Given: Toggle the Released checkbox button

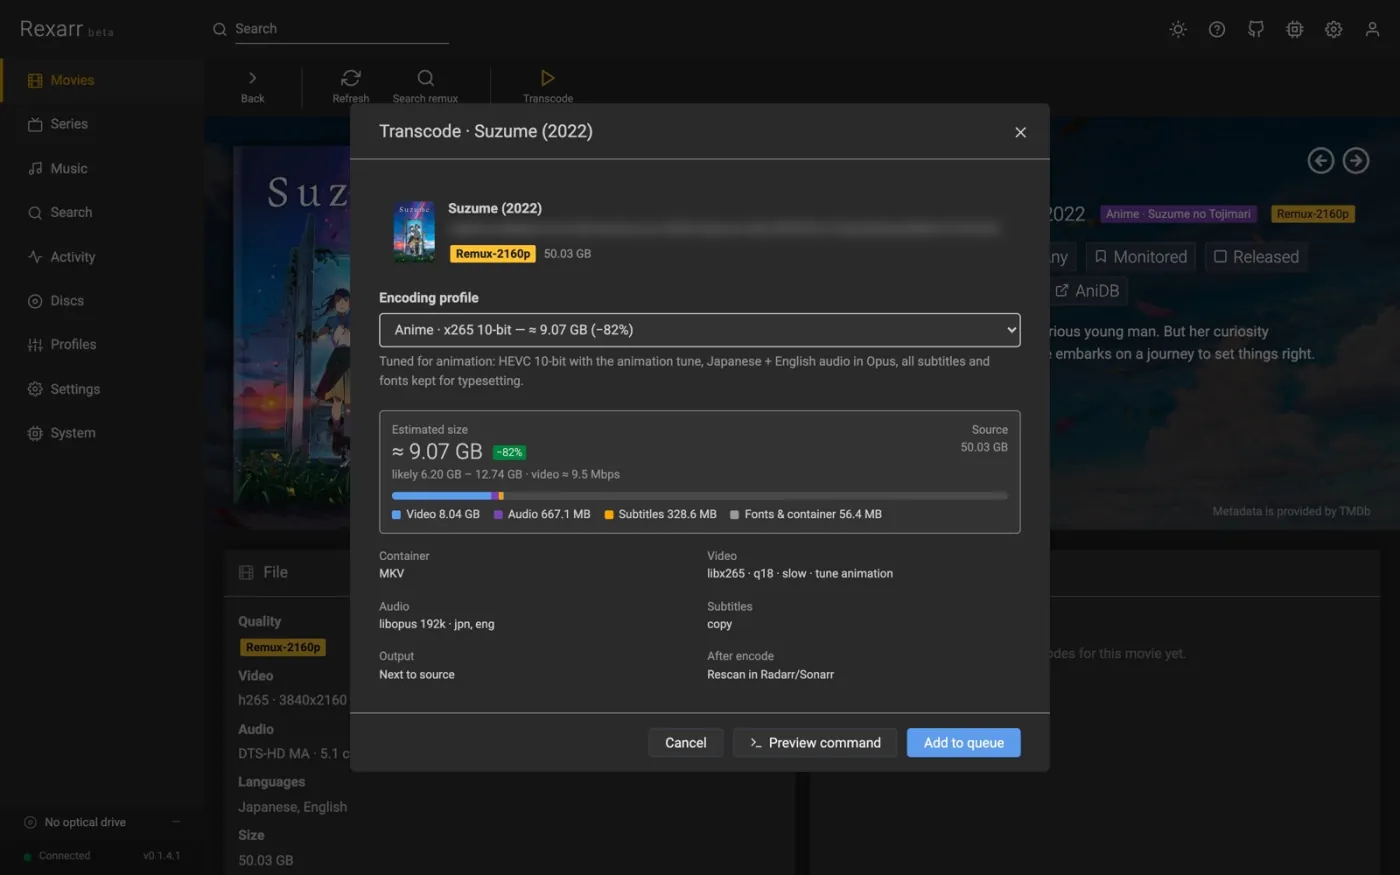Looking at the screenshot, I should point(1256,257).
